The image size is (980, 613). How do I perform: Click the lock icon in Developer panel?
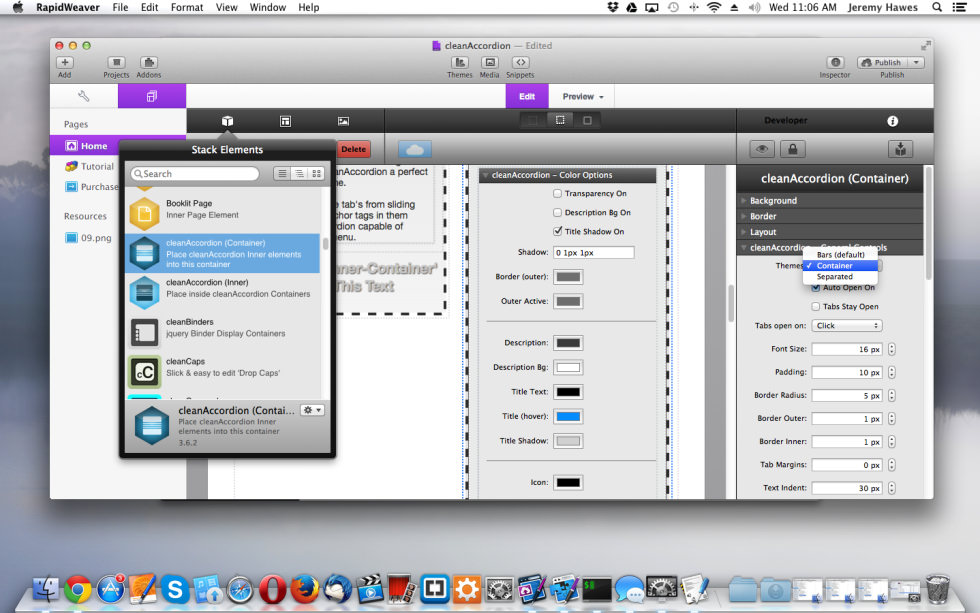[792, 149]
